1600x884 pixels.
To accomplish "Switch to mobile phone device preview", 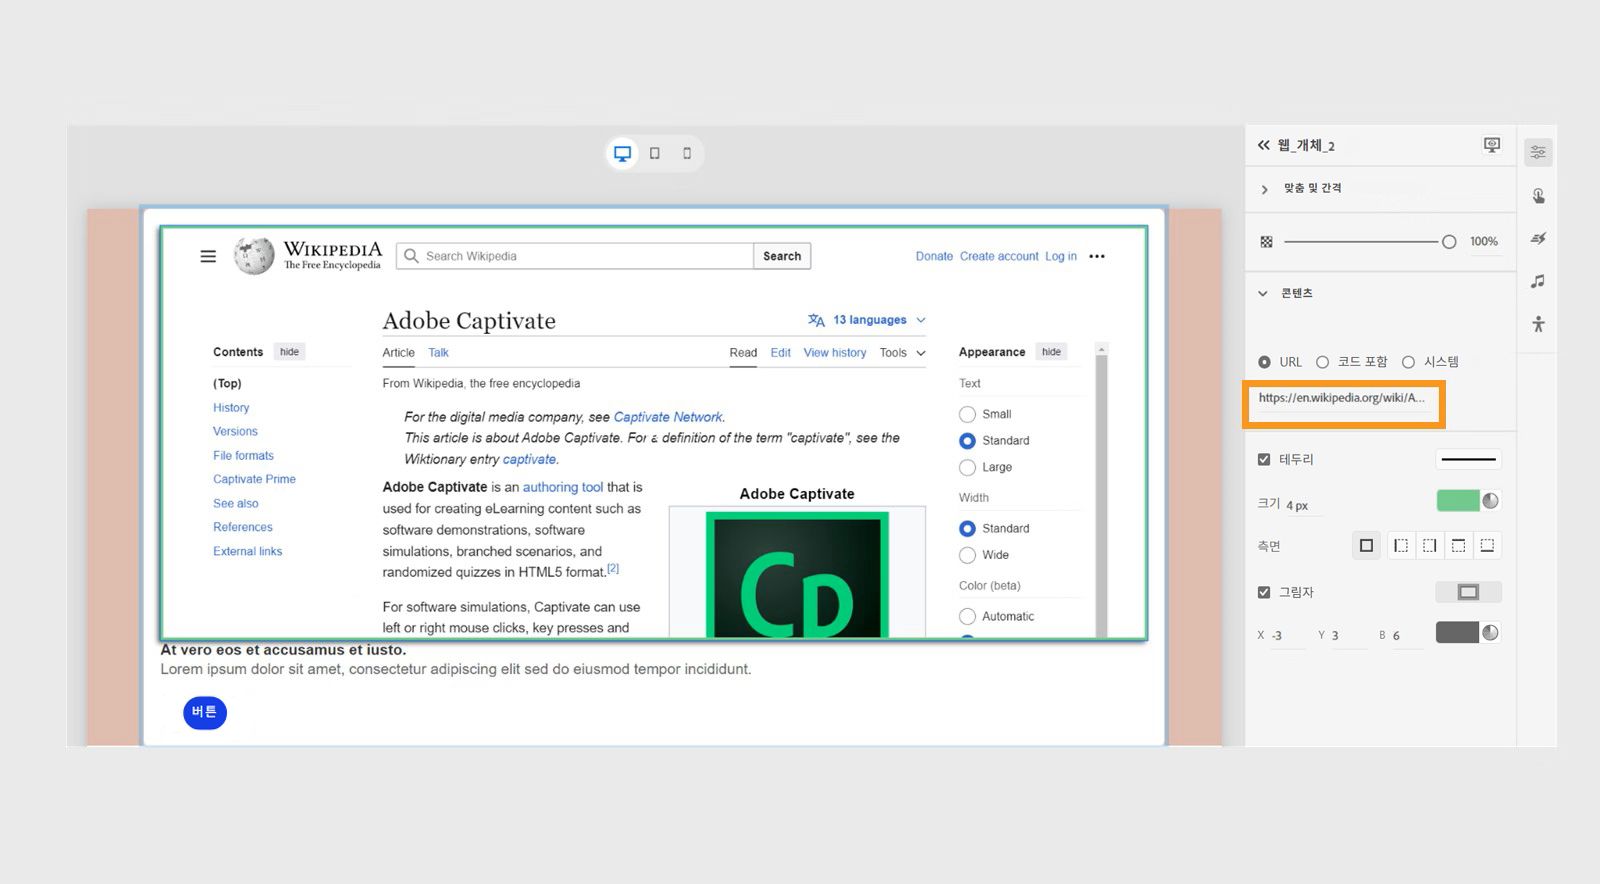I will click(x=687, y=153).
